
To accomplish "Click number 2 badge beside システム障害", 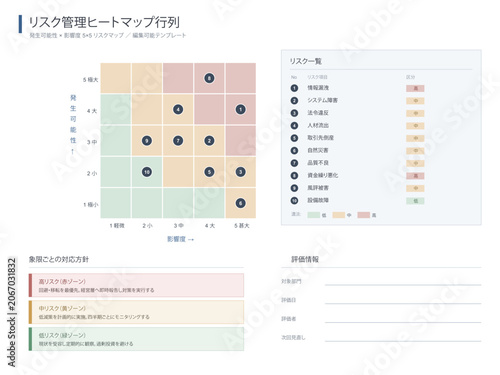I will click(294, 100).
